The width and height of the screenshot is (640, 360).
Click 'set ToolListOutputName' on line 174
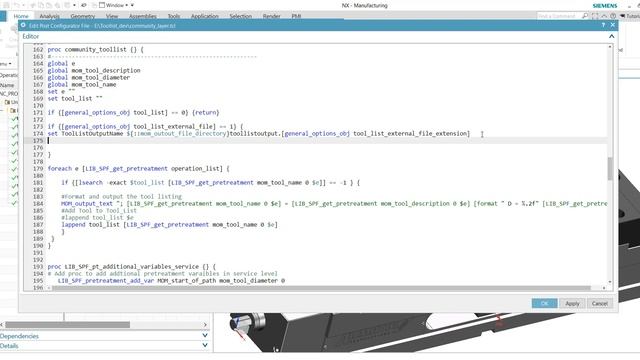coord(85,133)
